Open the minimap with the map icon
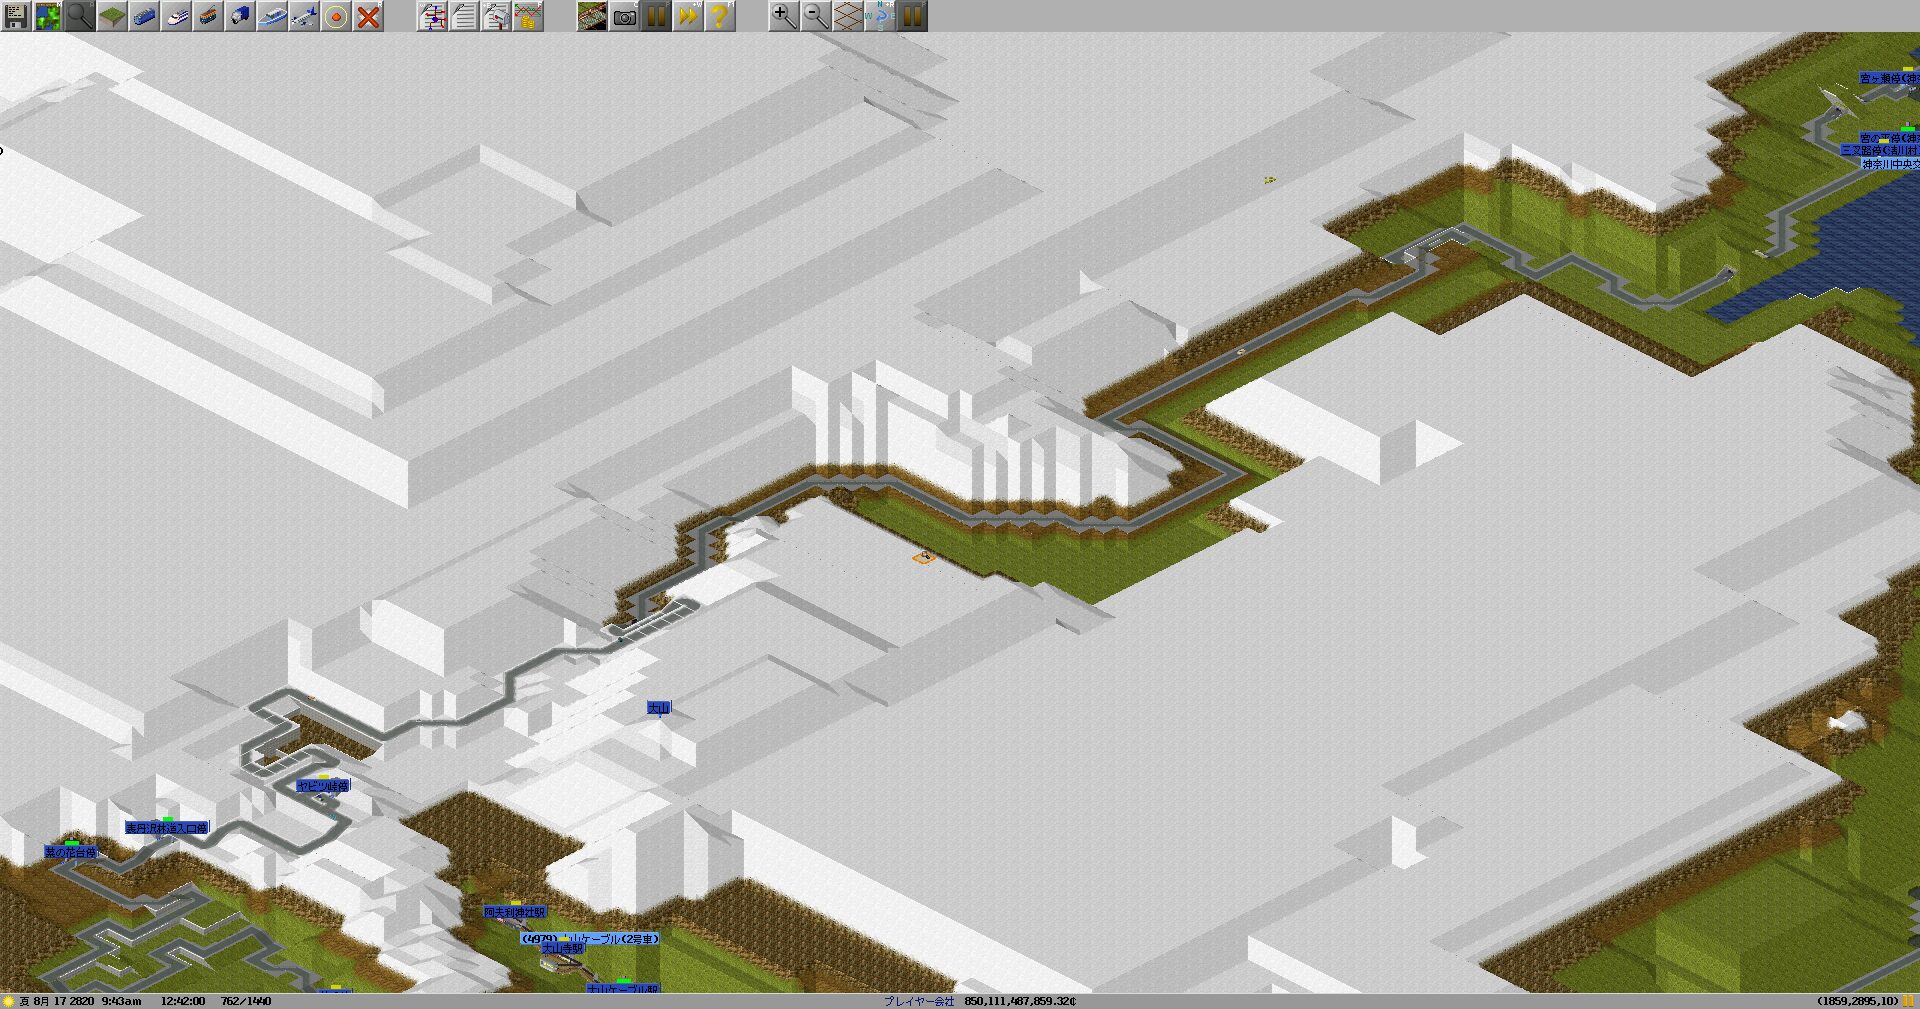Image resolution: width=1920 pixels, height=1009 pixels. (x=48, y=16)
